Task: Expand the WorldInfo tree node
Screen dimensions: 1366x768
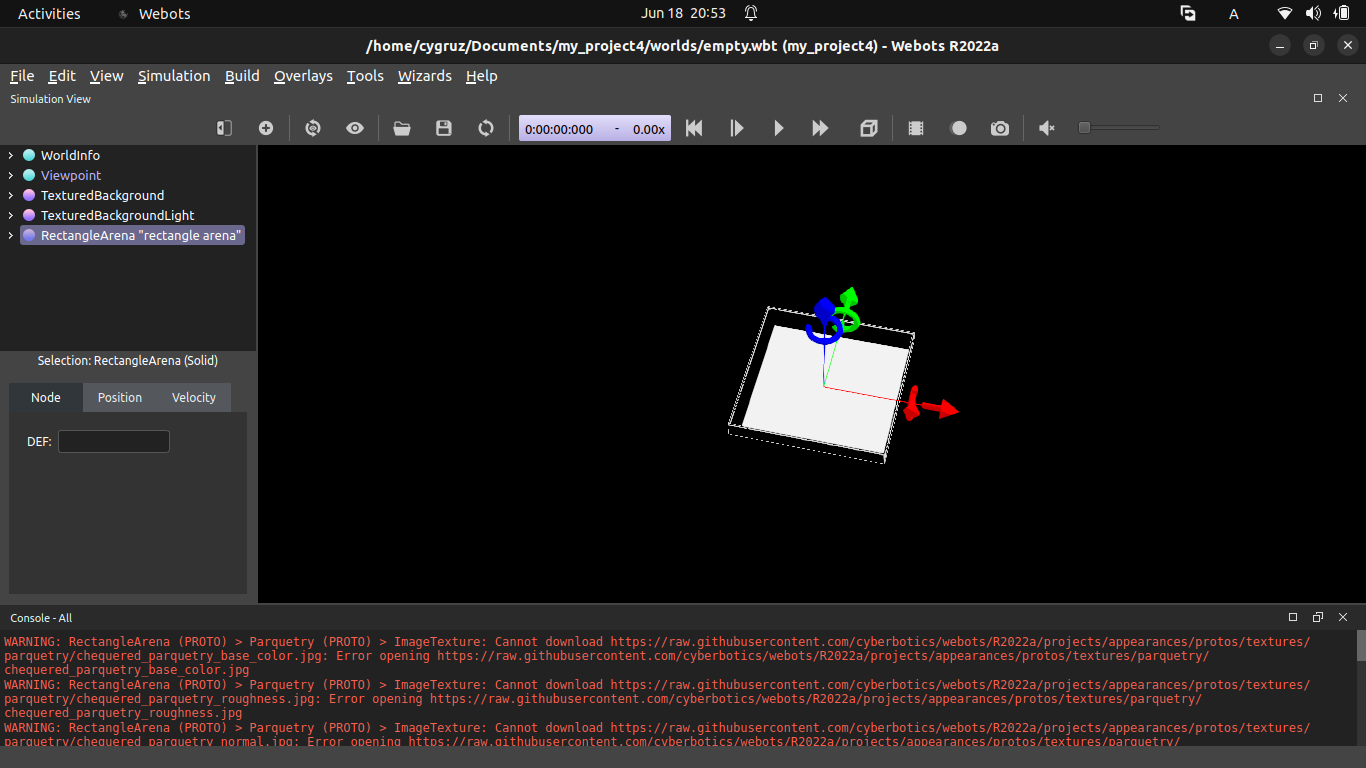Action: (11, 155)
